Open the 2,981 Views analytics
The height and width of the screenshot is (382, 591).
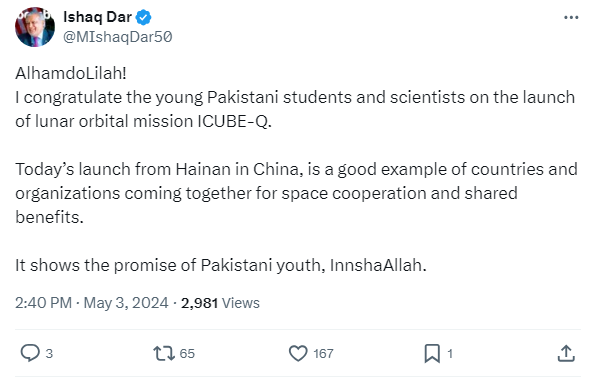(x=220, y=303)
